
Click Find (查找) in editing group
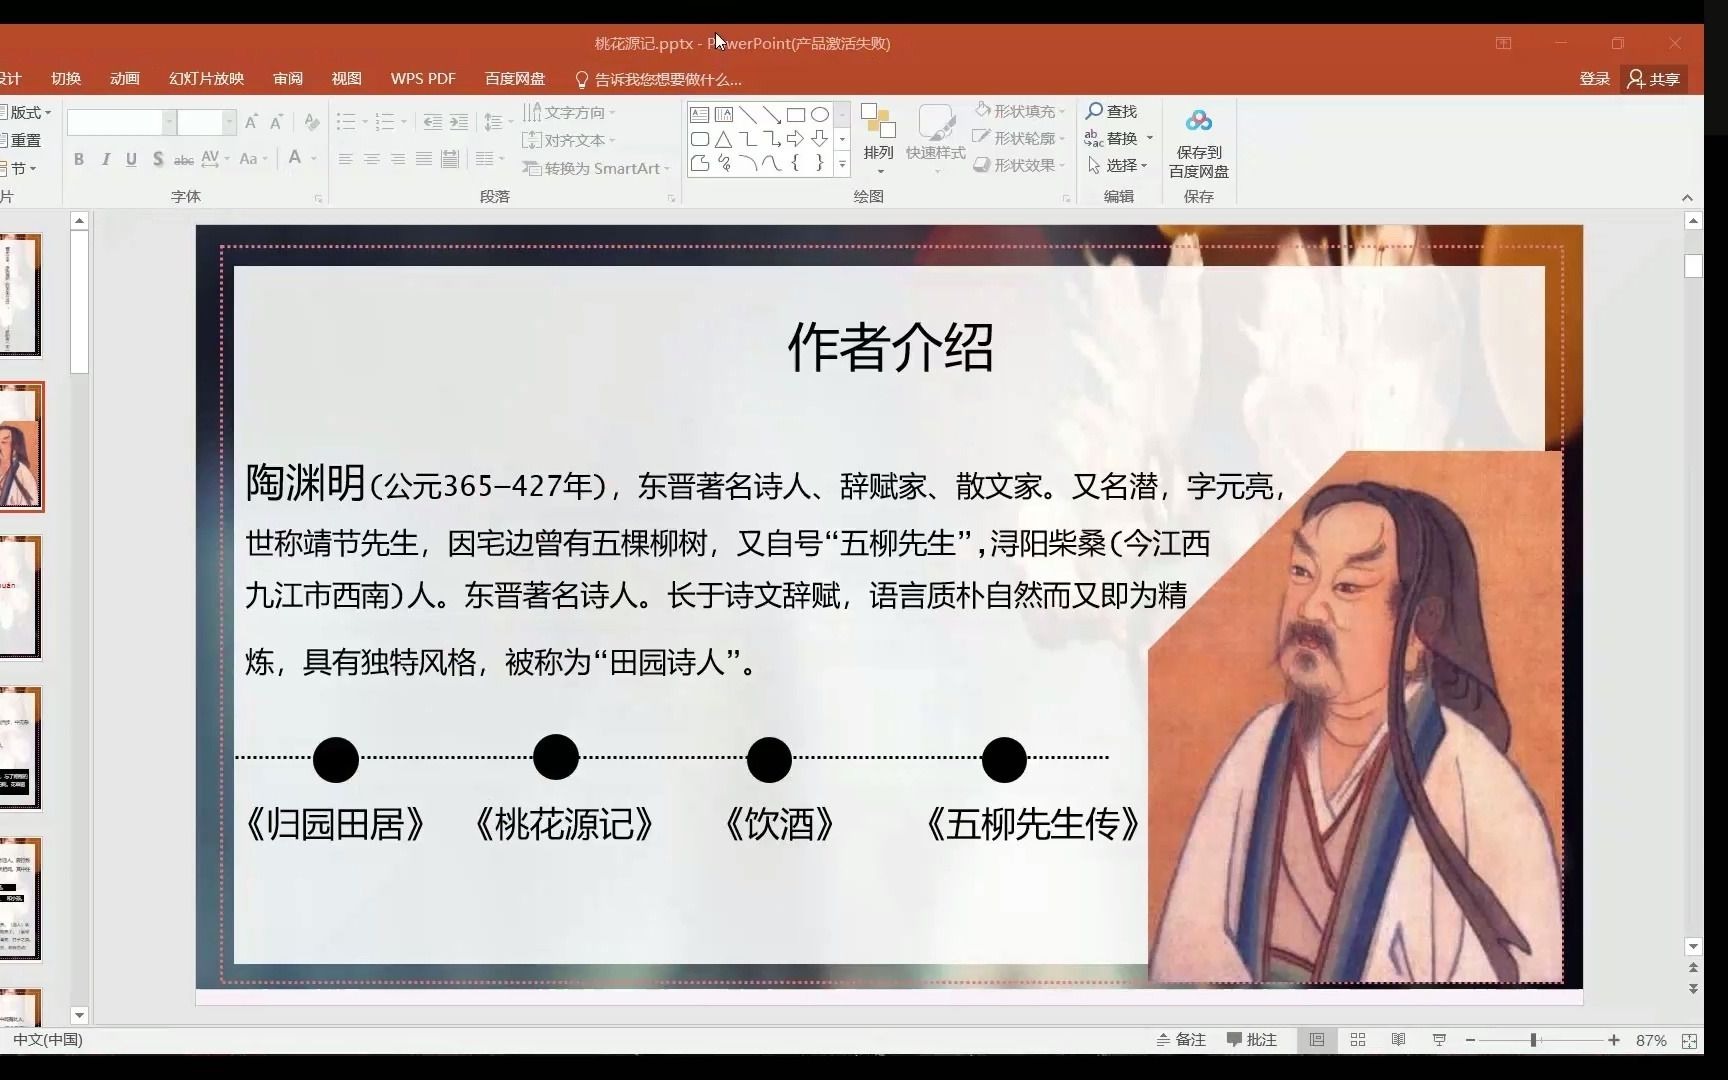[1112, 111]
